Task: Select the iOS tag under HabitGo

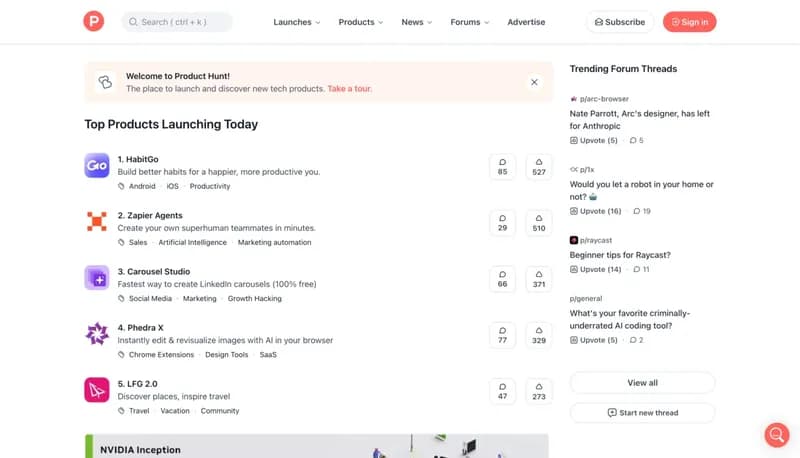Action: click(x=172, y=186)
